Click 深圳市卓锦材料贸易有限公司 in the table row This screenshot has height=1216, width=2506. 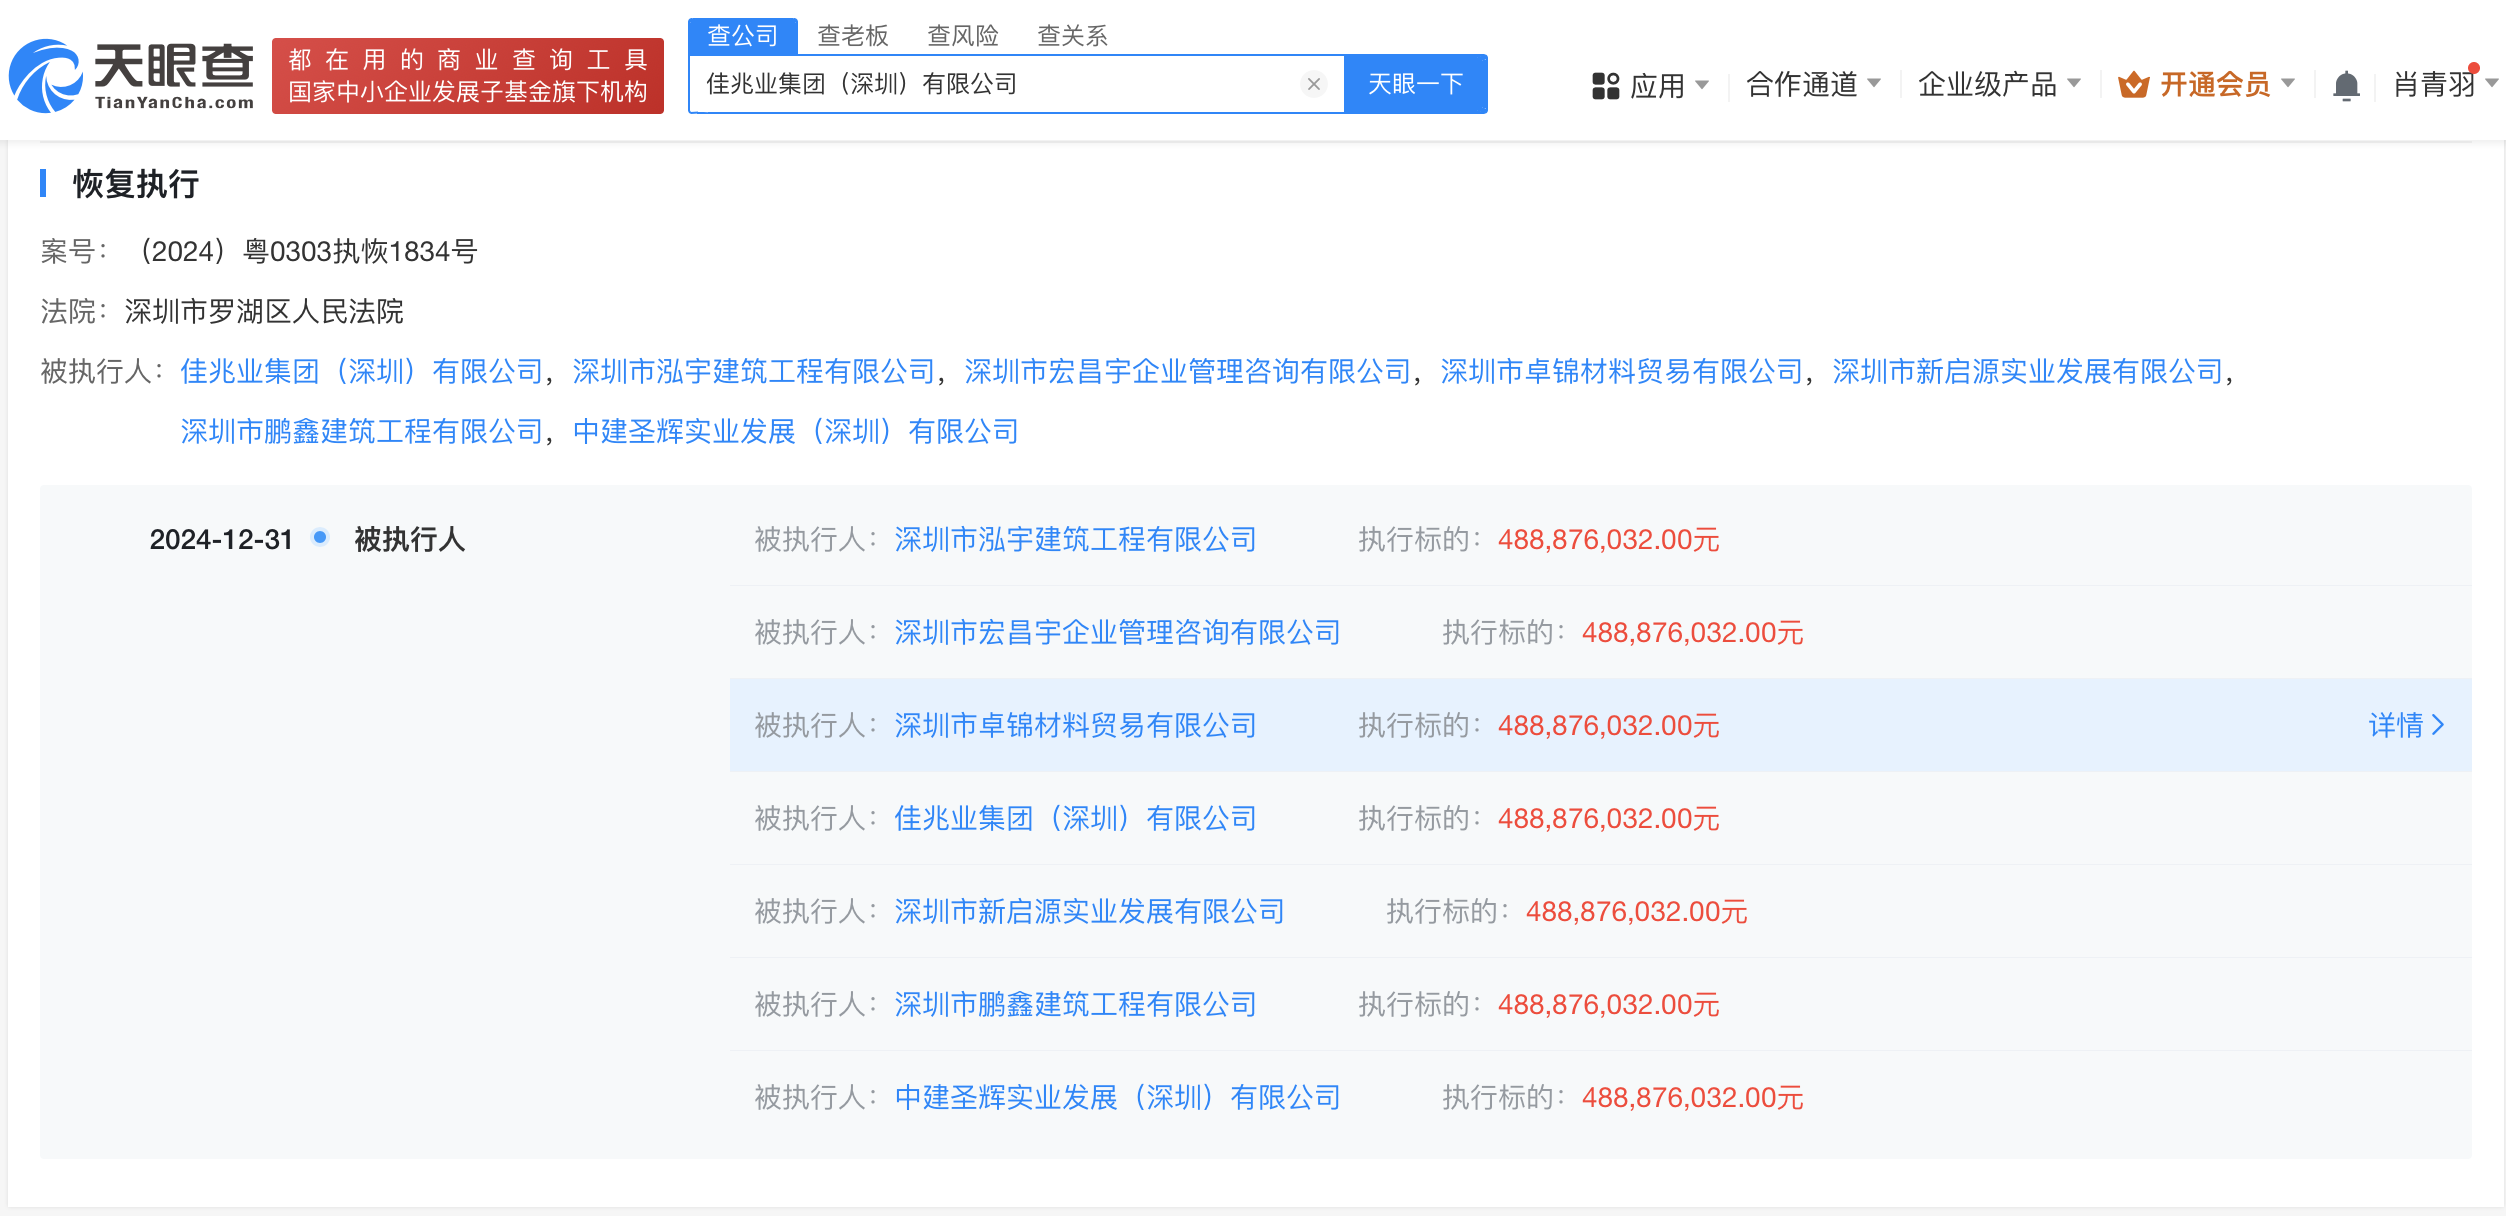(1076, 726)
